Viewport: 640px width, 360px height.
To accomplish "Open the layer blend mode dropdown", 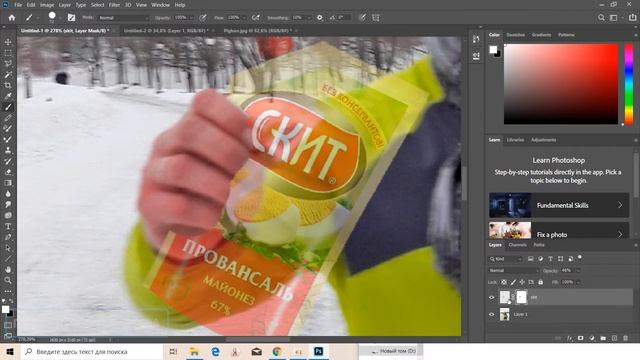I will (x=514, y=271).
